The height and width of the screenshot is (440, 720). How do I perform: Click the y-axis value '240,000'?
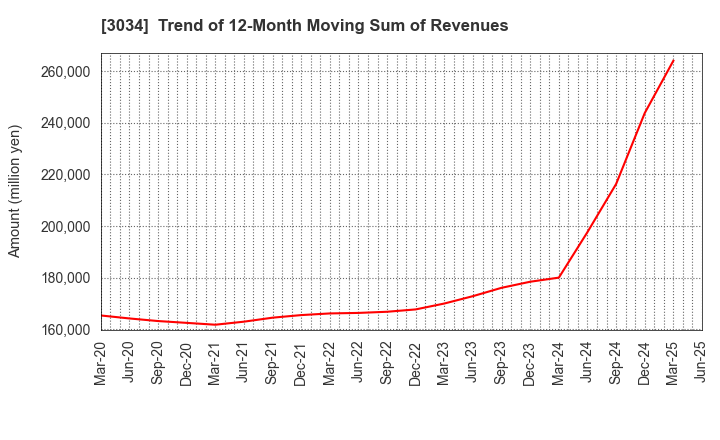(65, 124)
